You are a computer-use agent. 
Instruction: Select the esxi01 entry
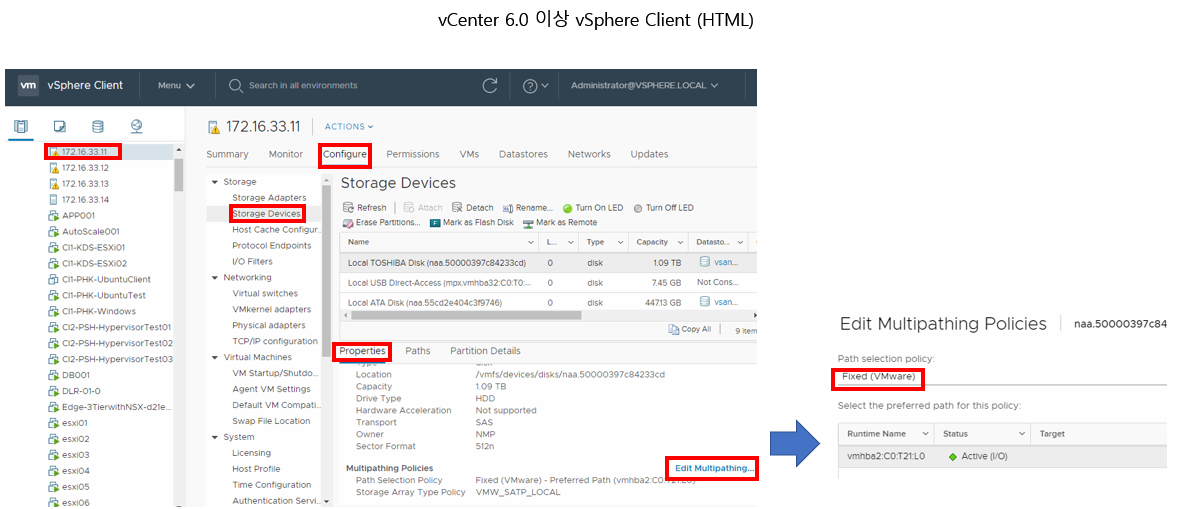(69, 423)
